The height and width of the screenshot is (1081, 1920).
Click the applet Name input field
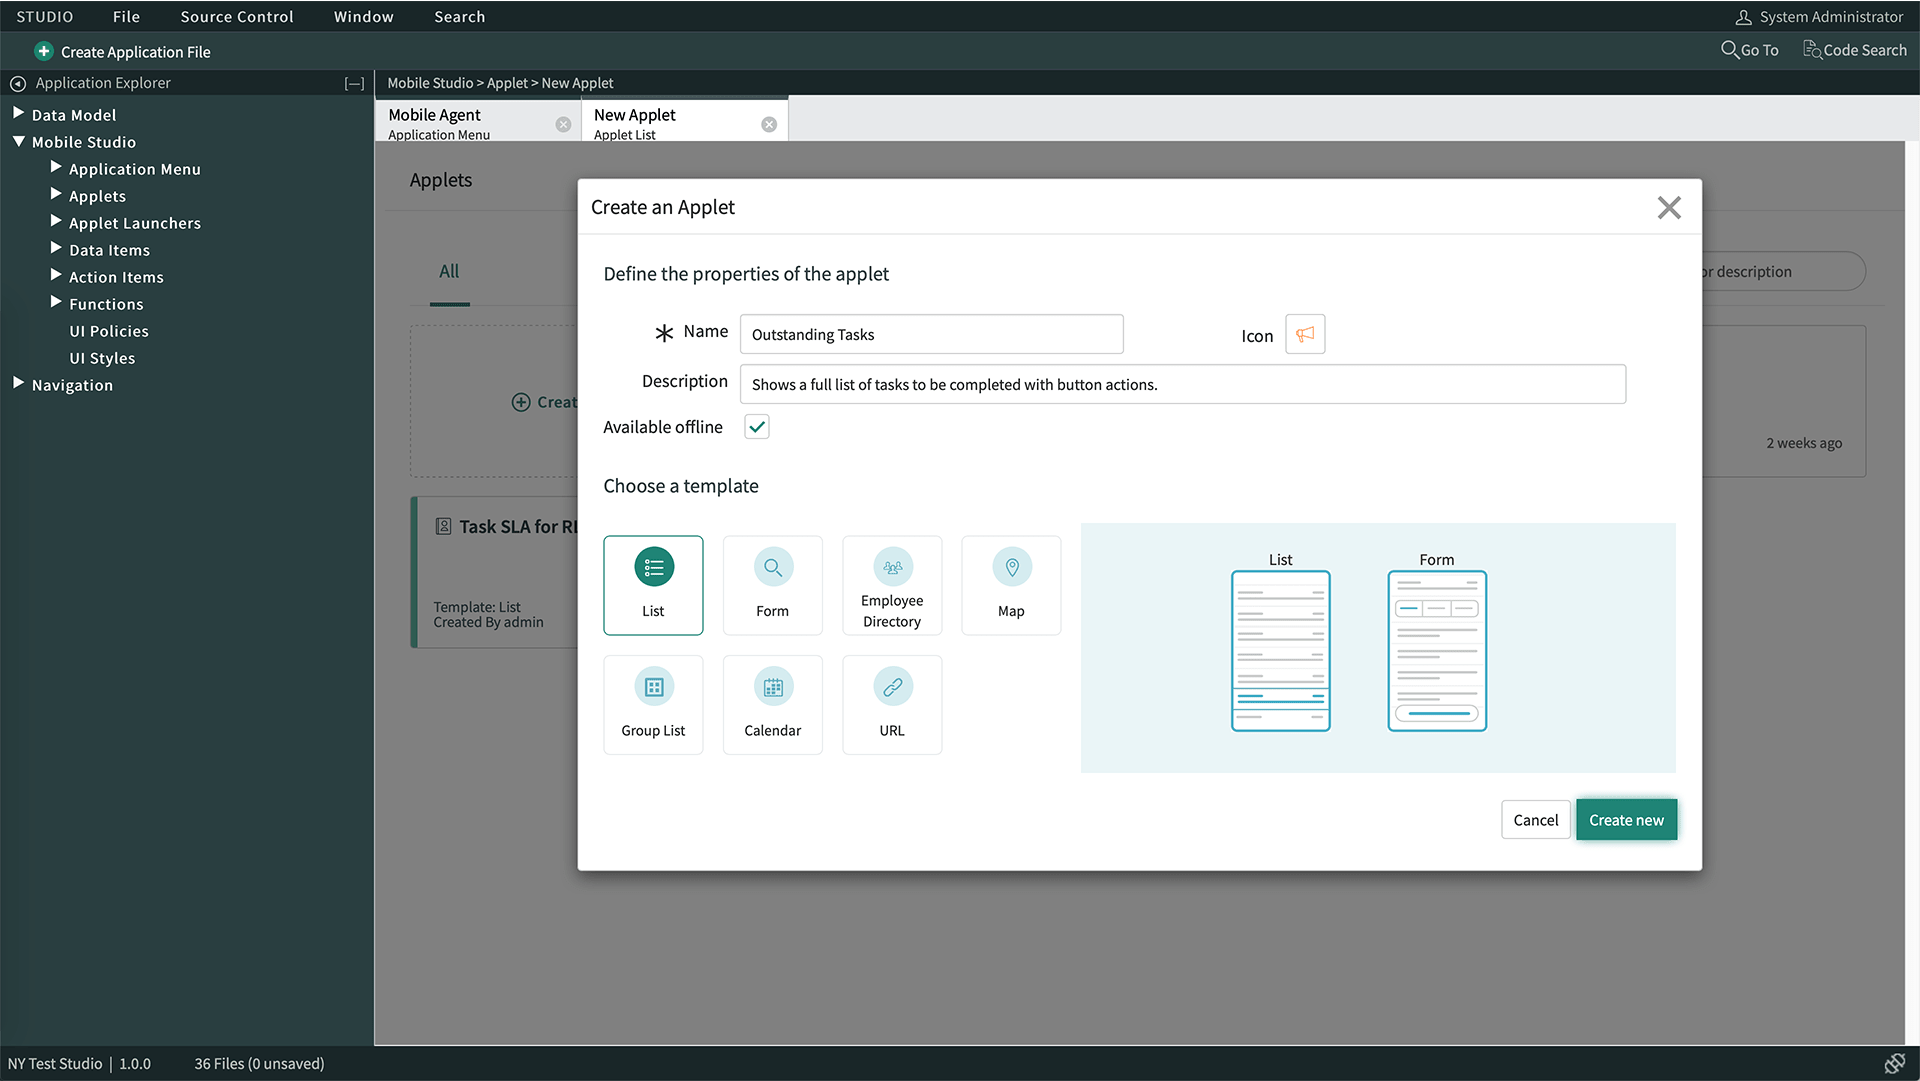931,334
